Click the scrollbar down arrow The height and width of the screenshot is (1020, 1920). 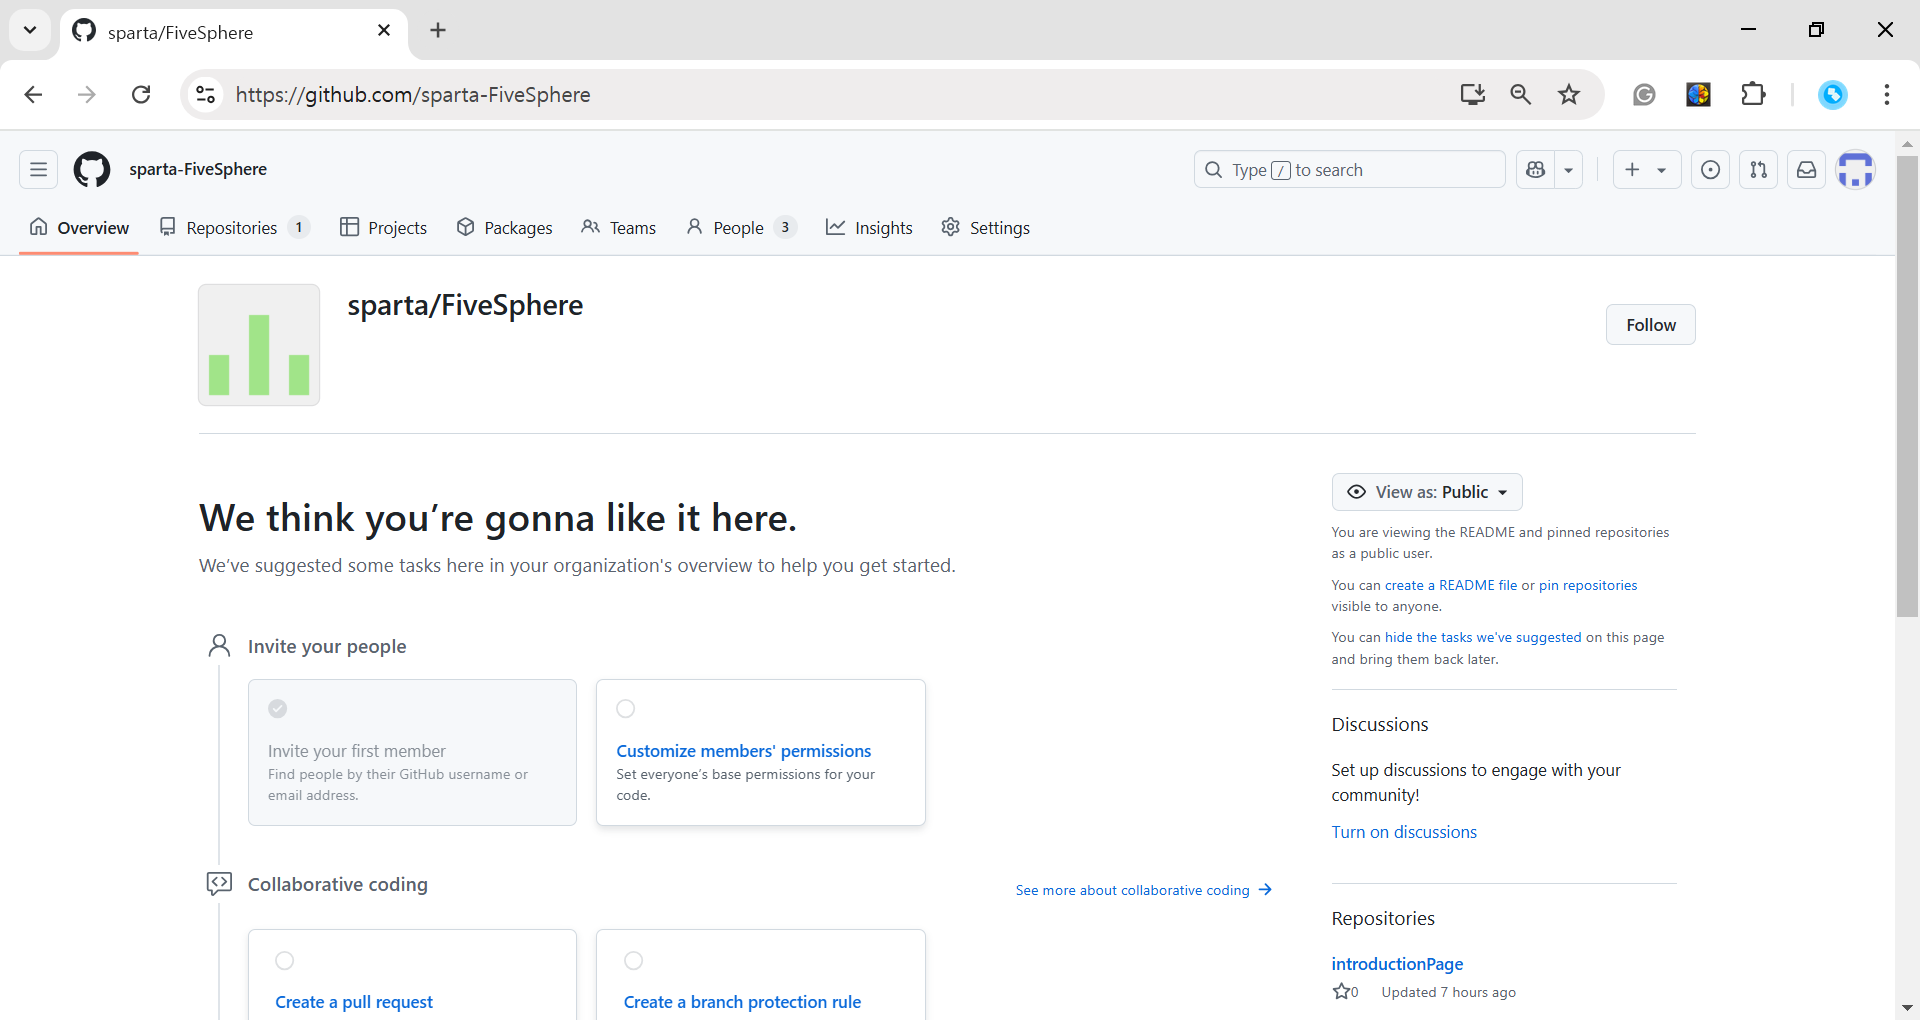click(x=1907, y=1008)
